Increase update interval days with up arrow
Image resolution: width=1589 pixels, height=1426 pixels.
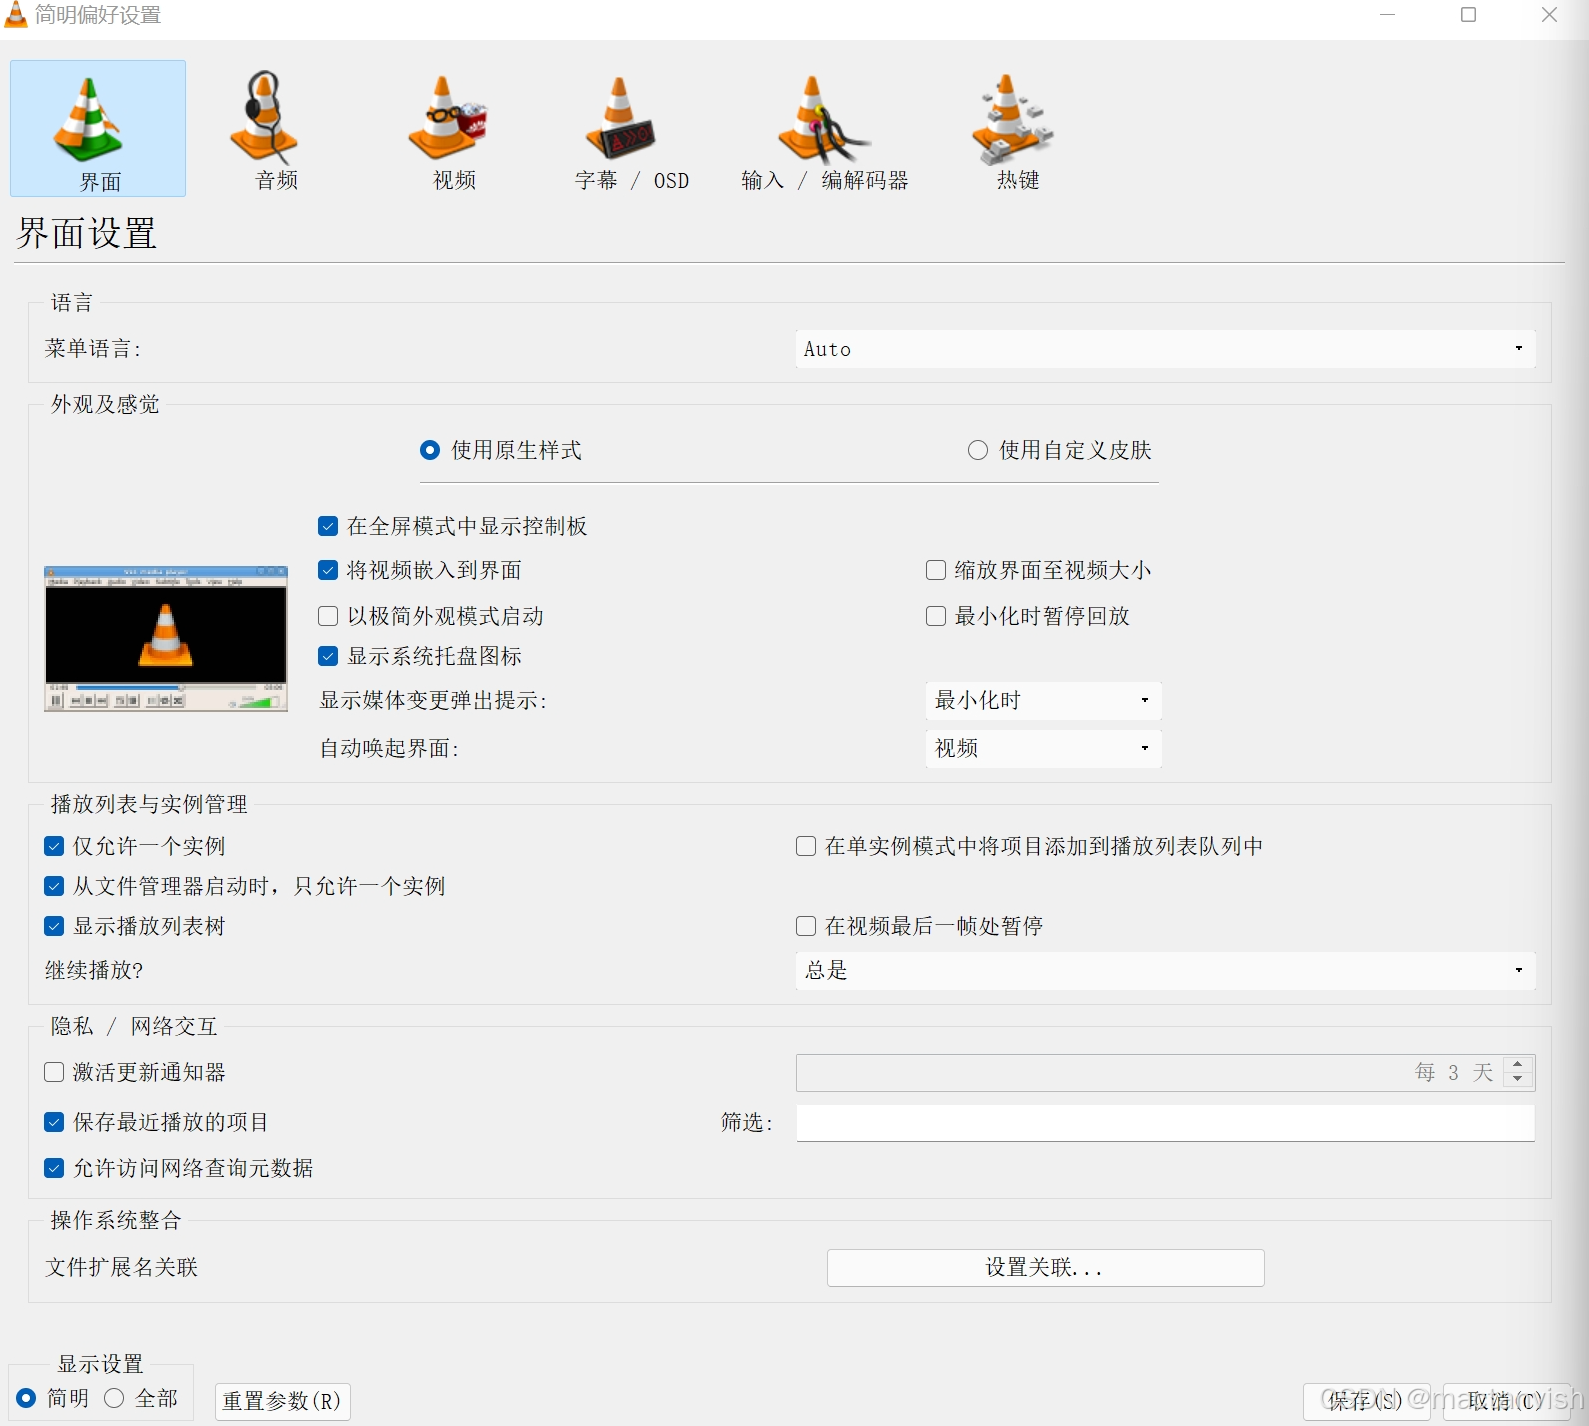coord(1518,1064)
